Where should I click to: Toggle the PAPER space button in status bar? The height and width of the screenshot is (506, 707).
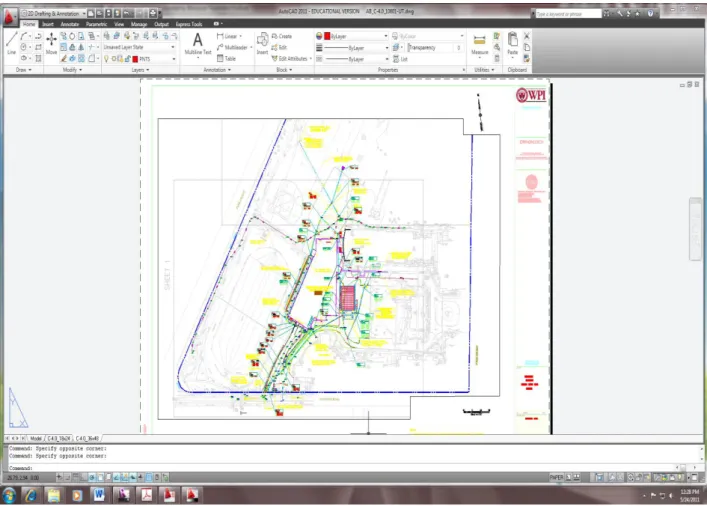click(556, 477)
